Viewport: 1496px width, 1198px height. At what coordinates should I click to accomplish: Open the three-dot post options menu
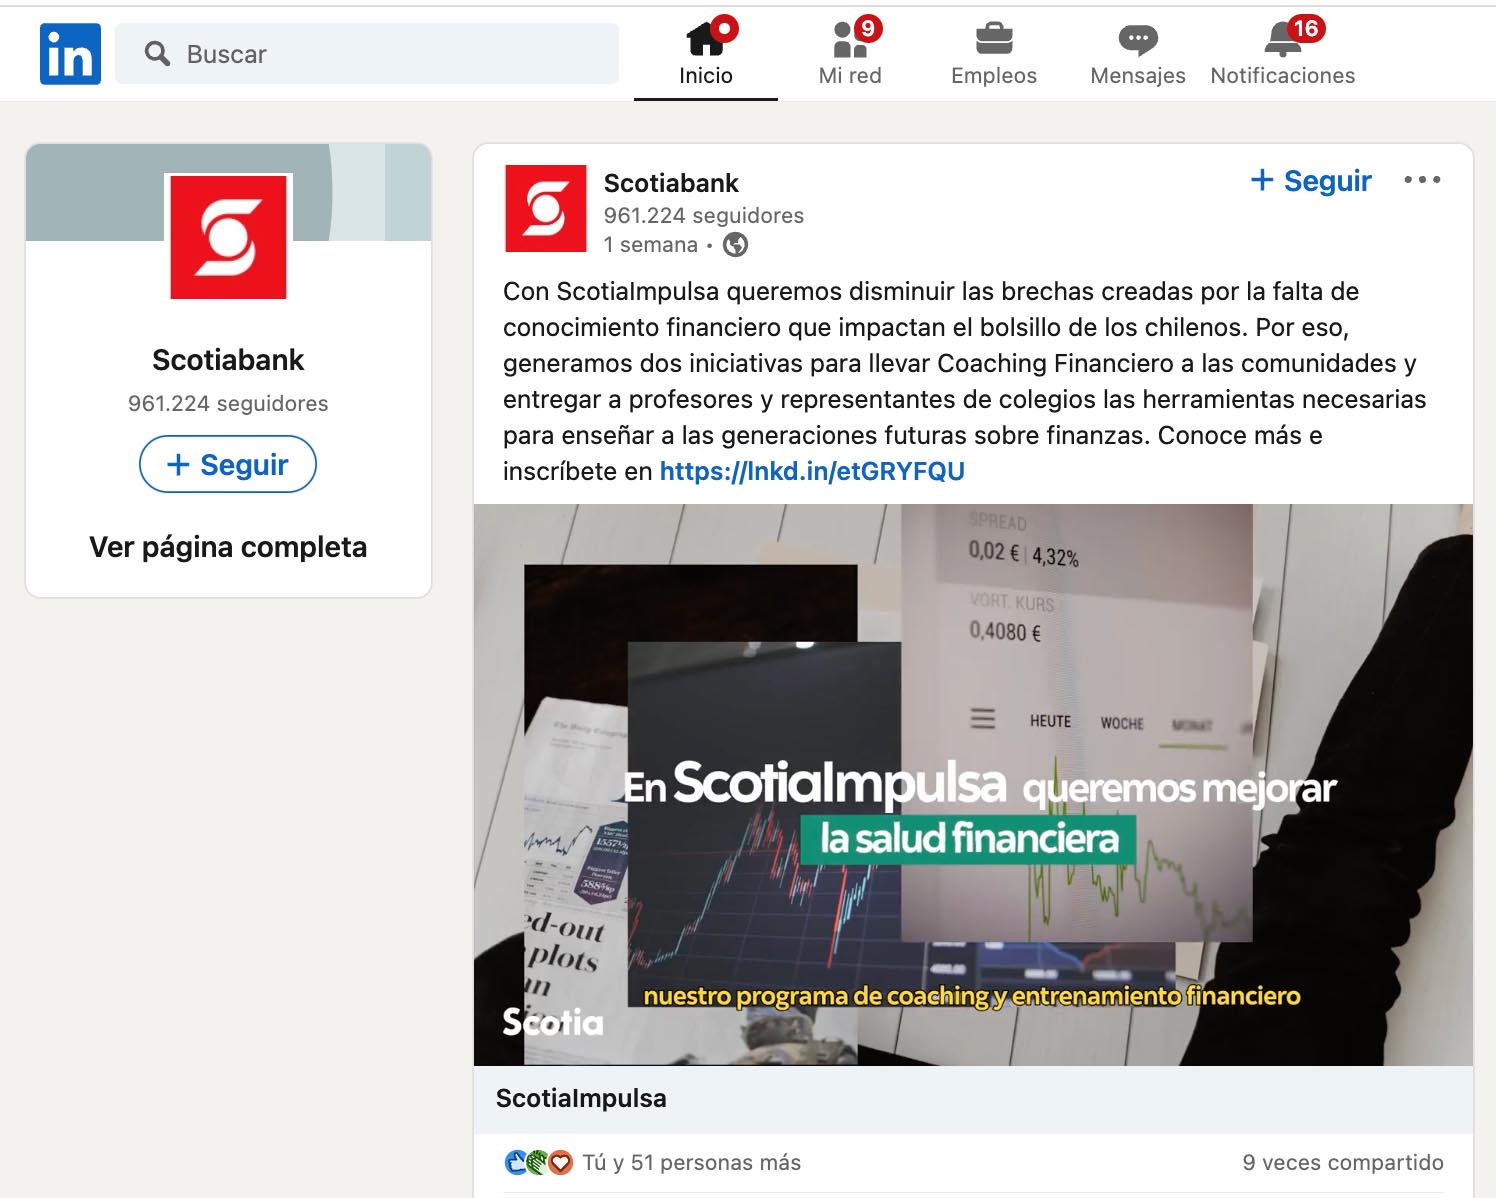[1421, 180]
